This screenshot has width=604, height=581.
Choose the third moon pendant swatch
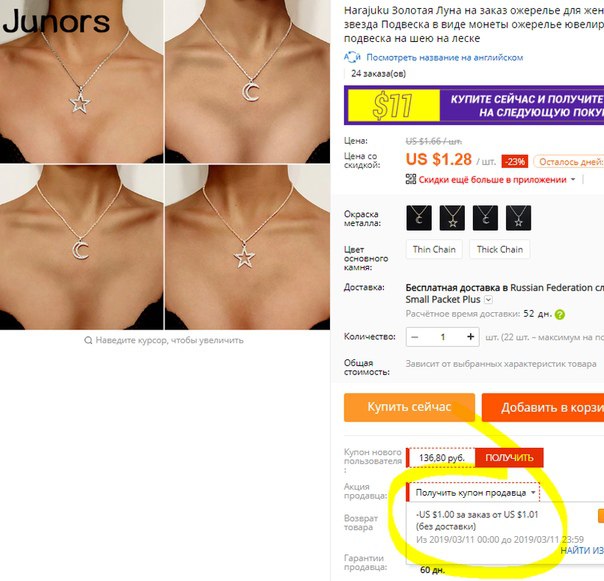tap(485, 218)
